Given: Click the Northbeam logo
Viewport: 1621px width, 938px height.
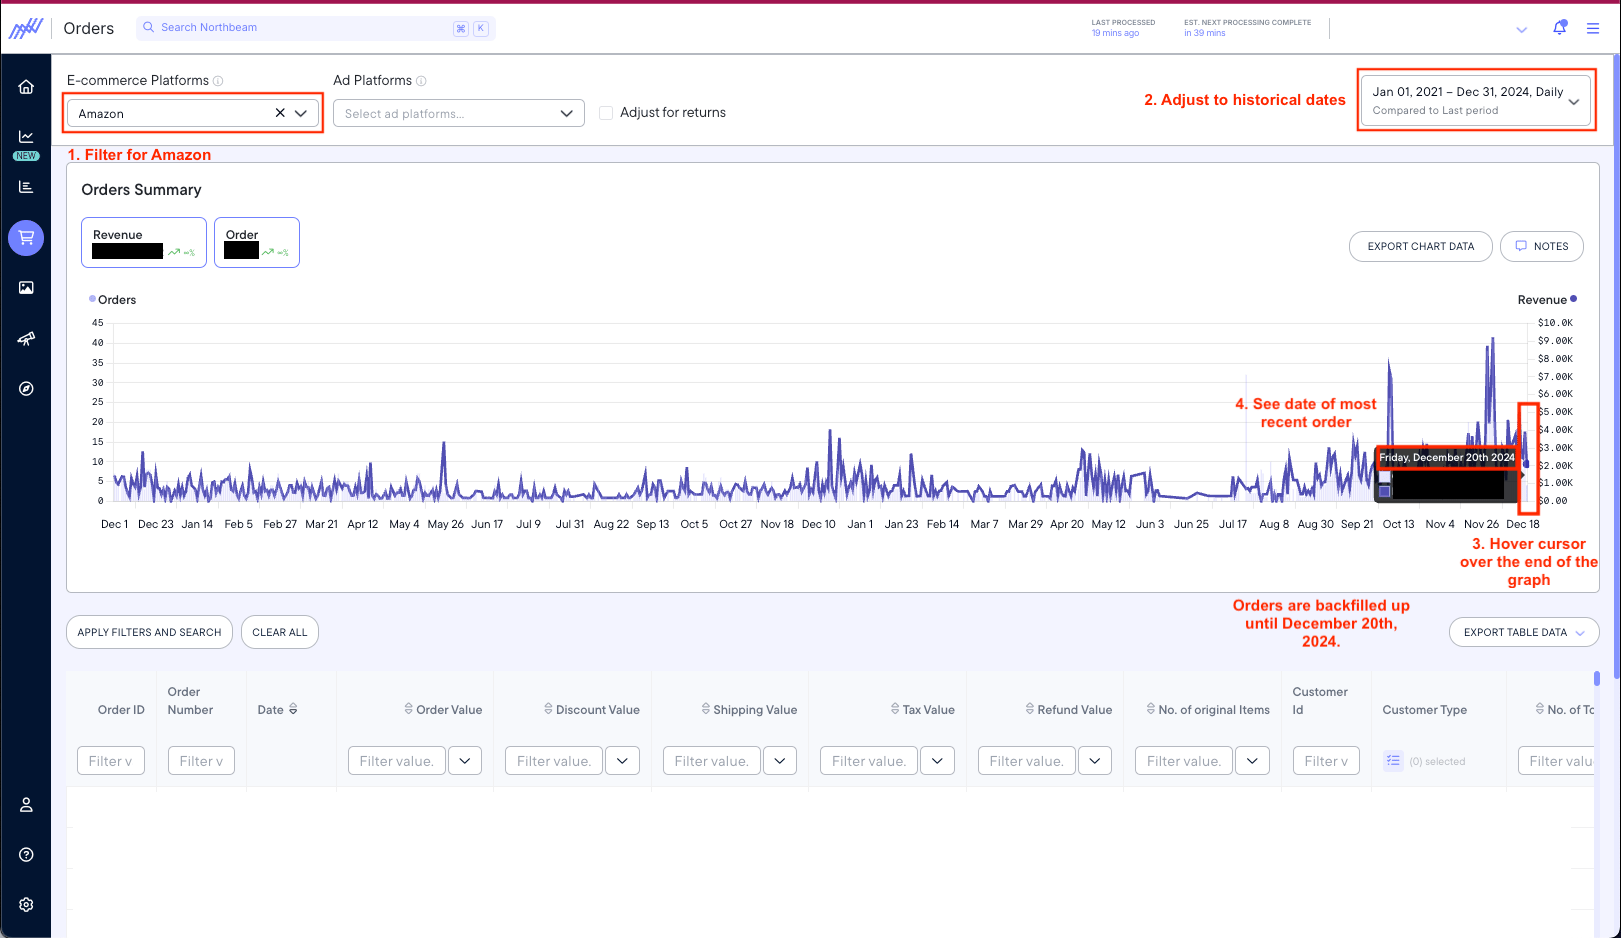Looking at the screenshot, I should pos(26,28).
